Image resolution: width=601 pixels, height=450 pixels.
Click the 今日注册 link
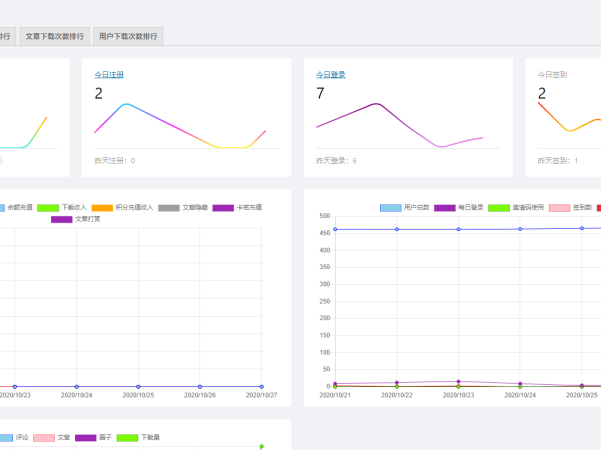(x=109, y=74)
